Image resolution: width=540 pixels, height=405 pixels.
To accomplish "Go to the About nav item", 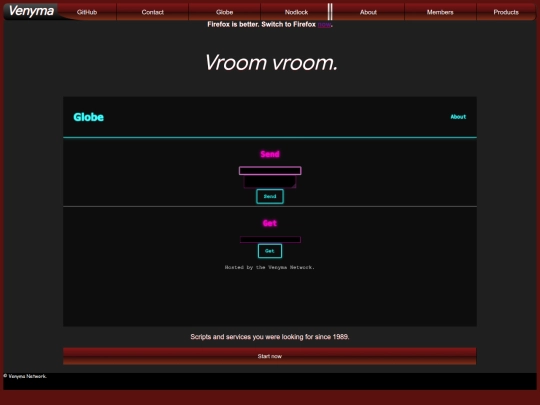I will tap(368, 12).
